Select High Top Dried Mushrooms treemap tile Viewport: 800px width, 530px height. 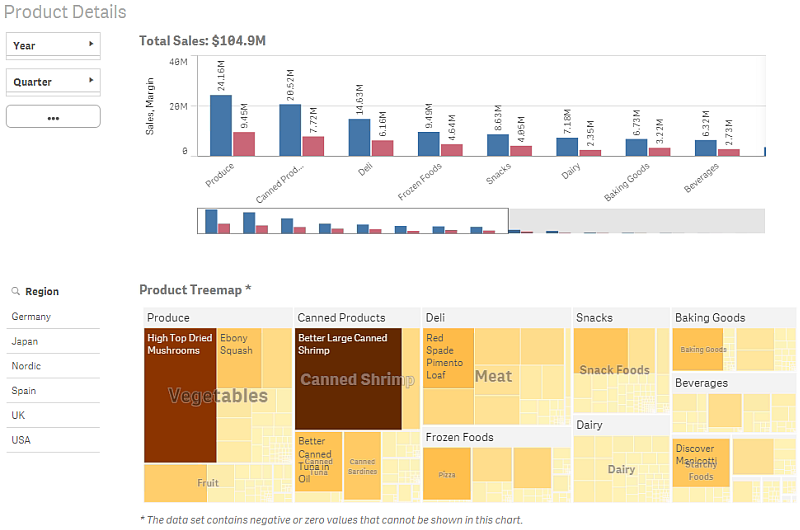(x=180, y=400)
